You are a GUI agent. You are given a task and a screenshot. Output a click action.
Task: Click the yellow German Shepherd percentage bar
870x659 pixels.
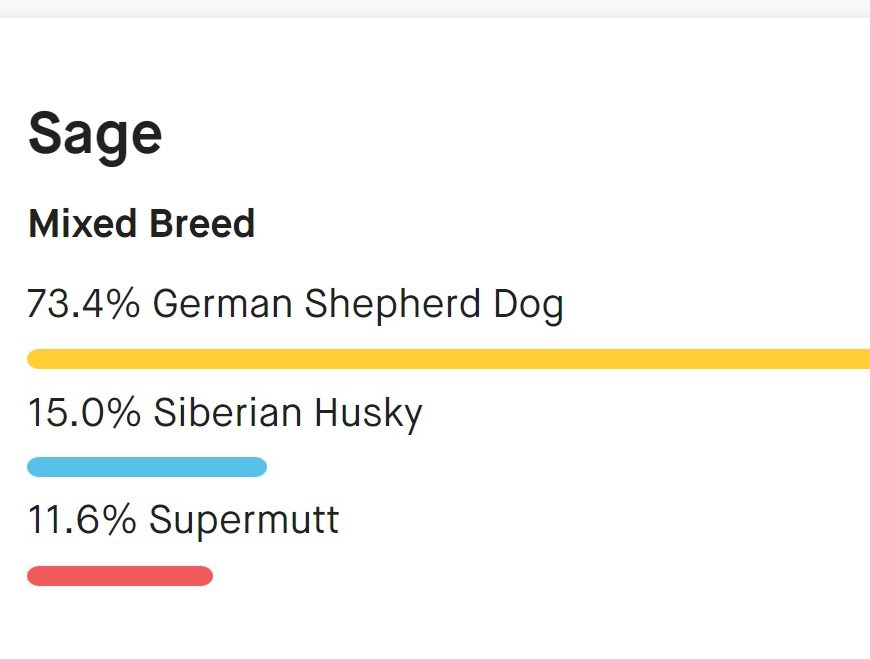coord(448,359)
